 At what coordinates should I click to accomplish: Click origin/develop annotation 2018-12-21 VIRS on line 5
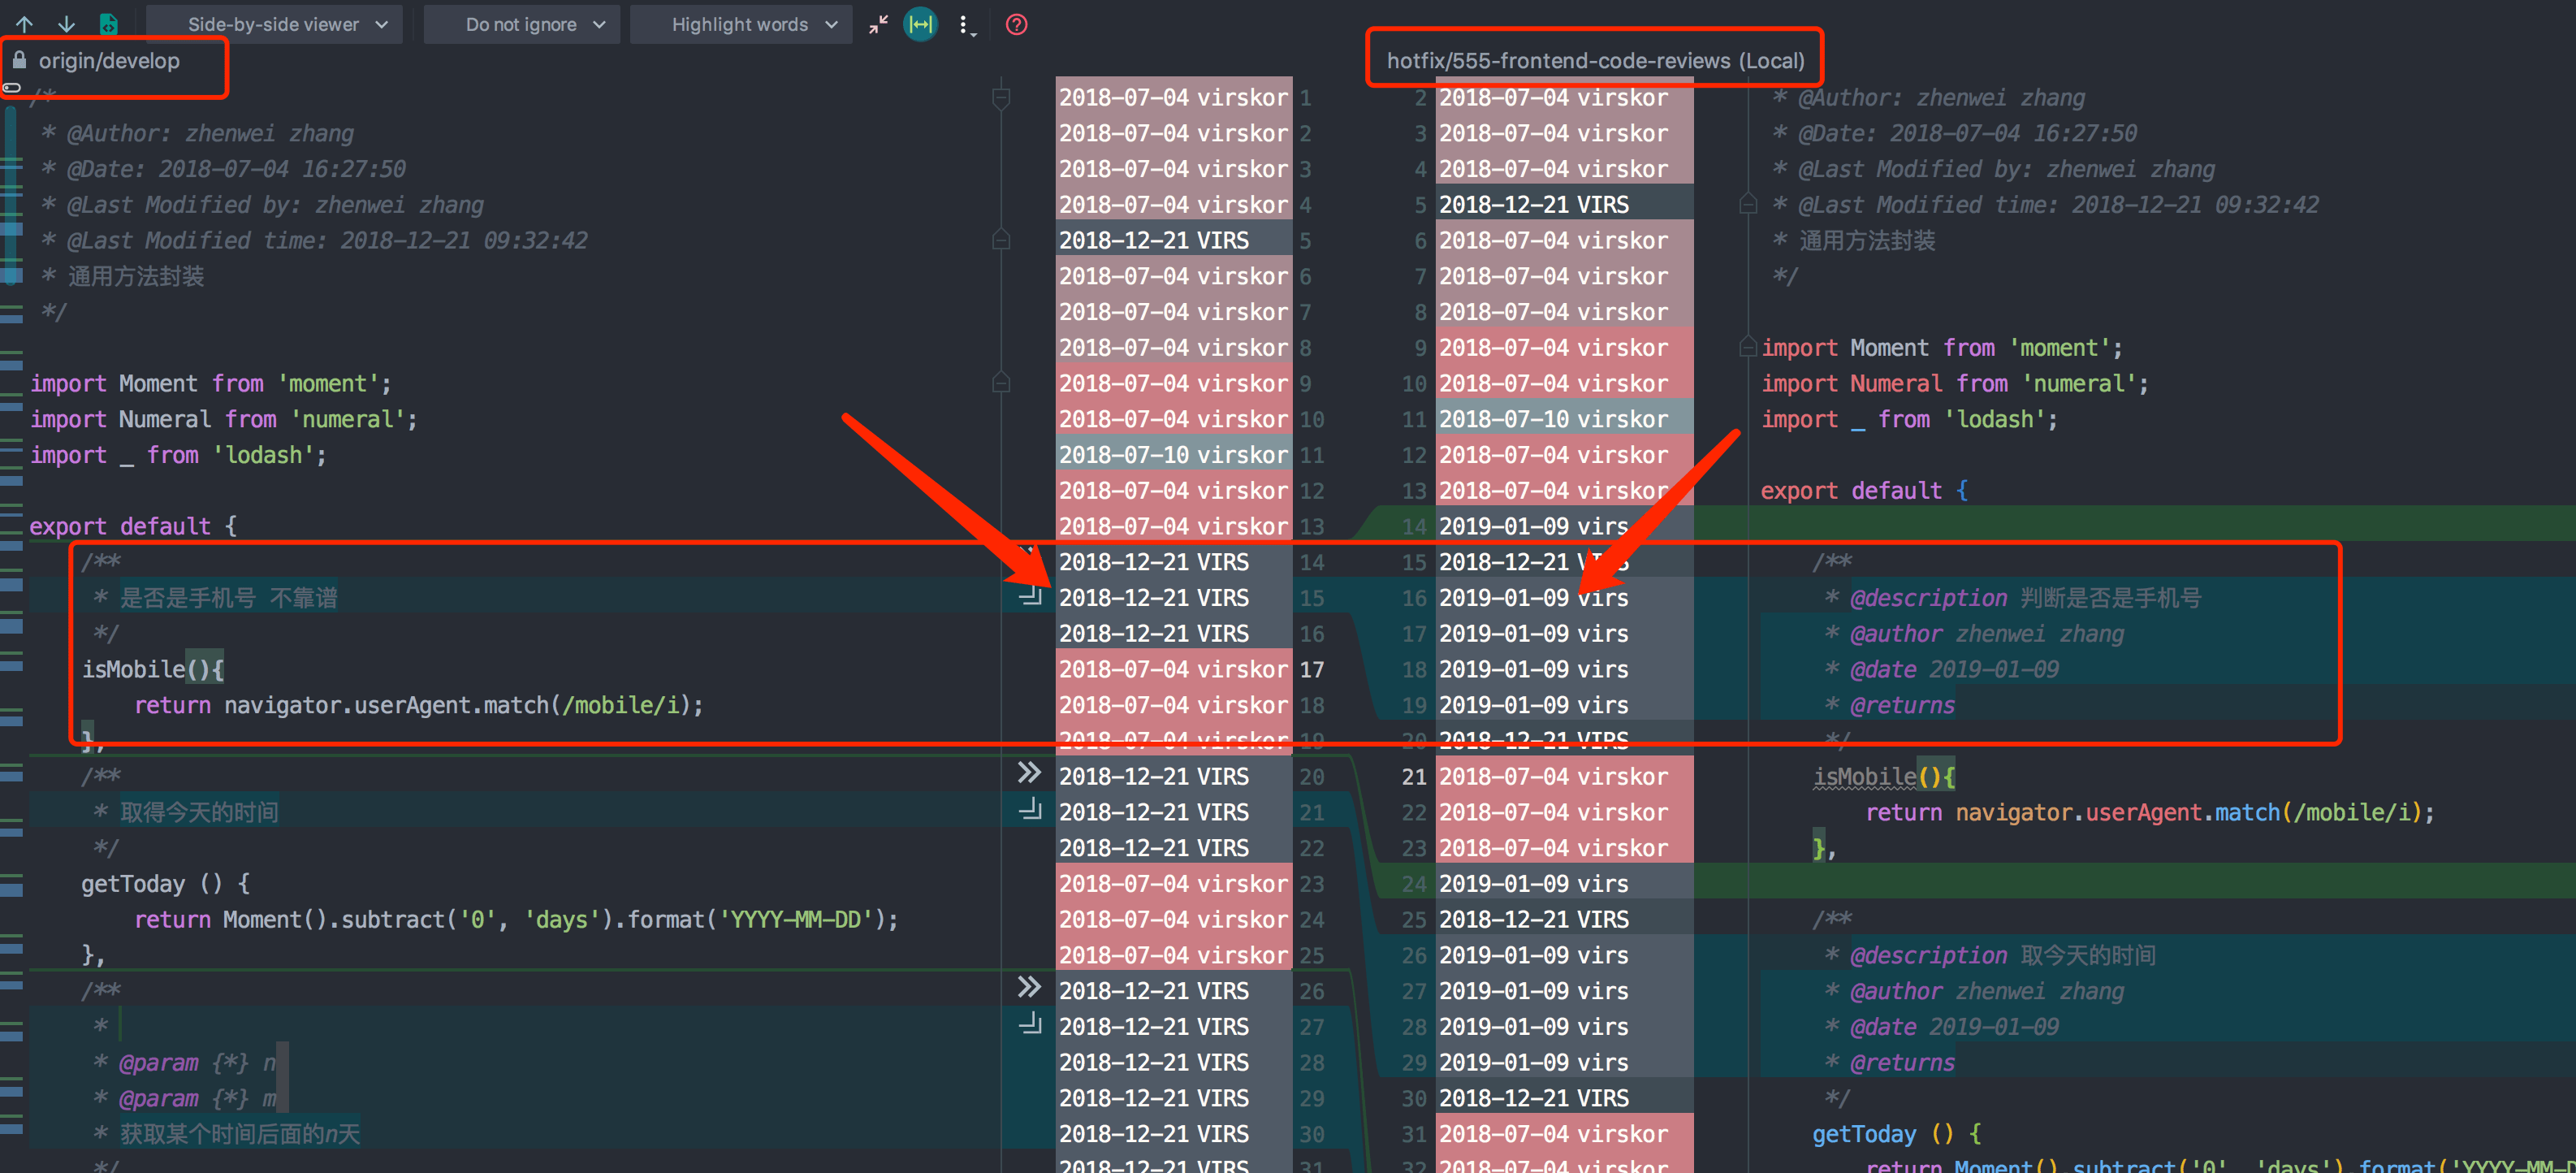point(1174,240)
